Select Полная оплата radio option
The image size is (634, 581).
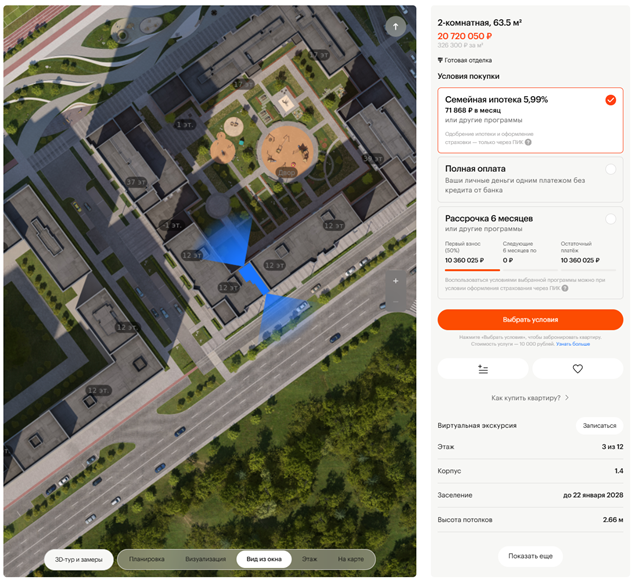coord(611,169)
